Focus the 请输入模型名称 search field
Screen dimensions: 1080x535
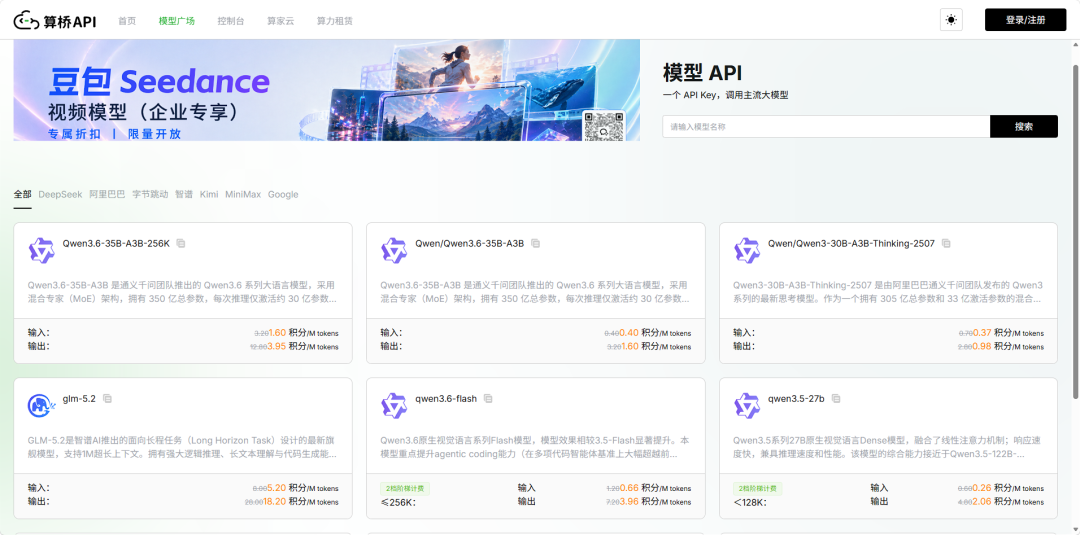click(827, 127)
